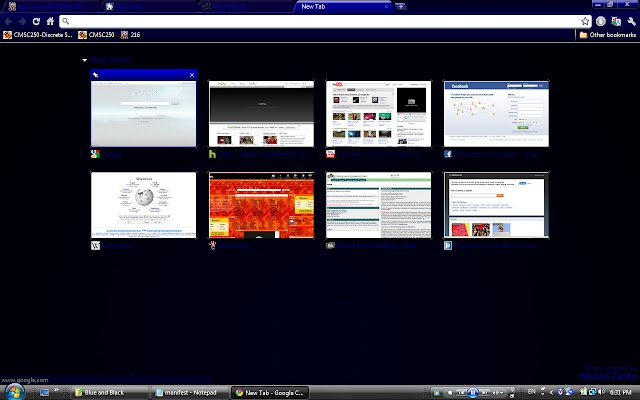
Task: Skip to next track in taskbar player
Action: click(x=485, y=393)
